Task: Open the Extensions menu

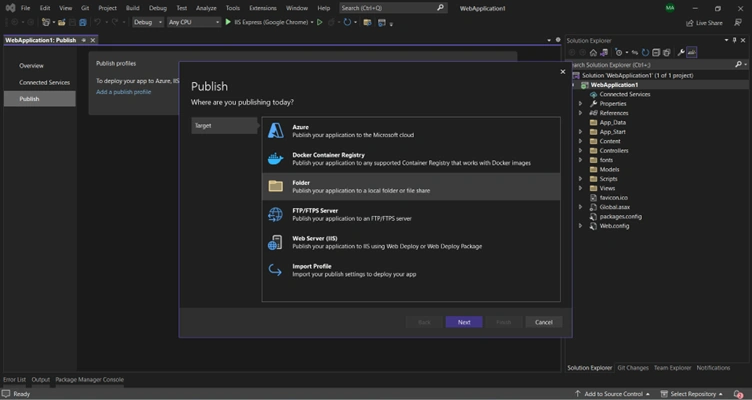Action: [263, 8]
